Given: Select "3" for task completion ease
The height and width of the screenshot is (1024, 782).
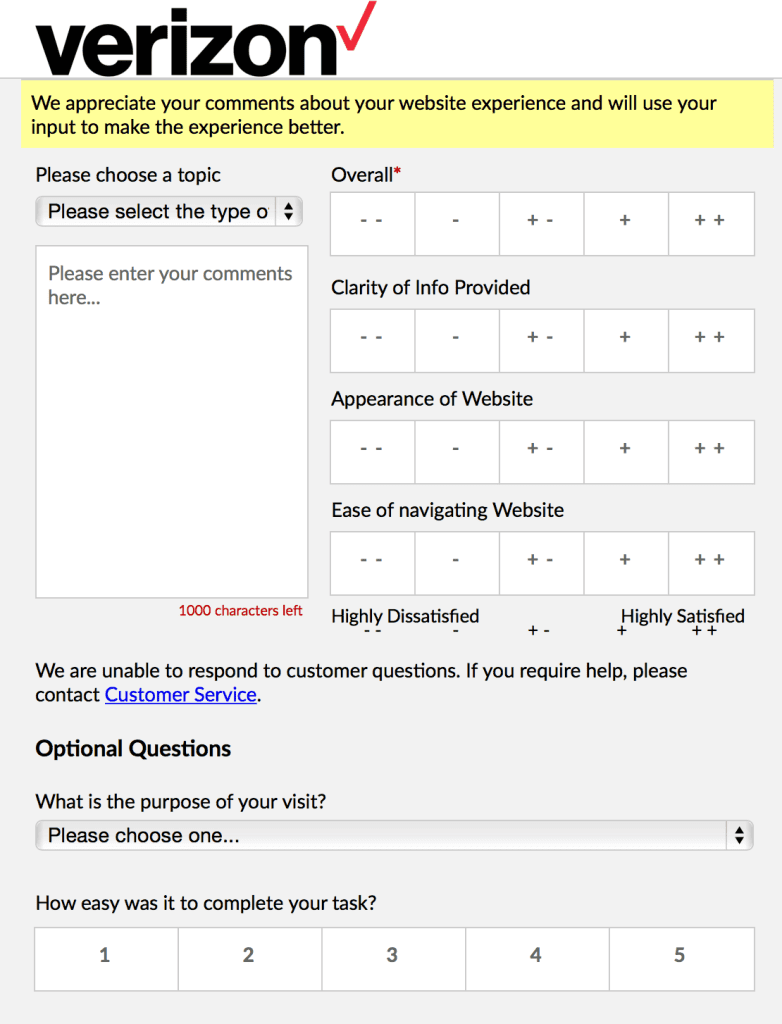Looking at the screenshot, I should pos(393,958).
